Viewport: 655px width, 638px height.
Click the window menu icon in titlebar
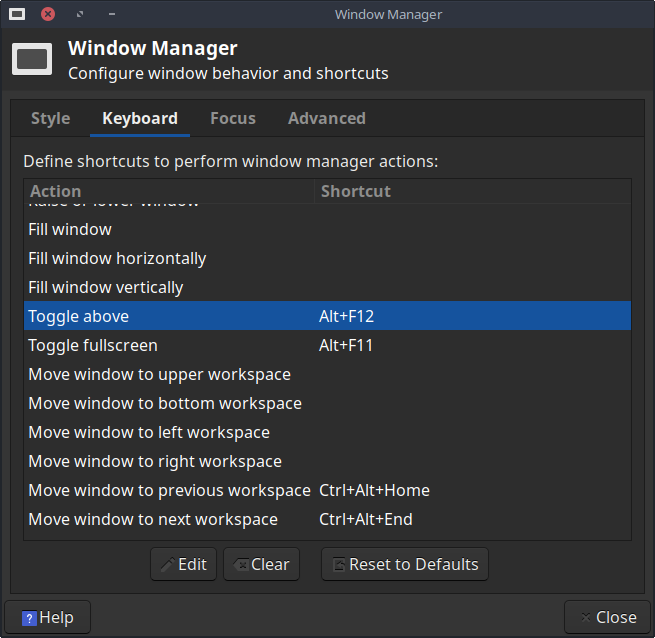(x=17, y=14)
